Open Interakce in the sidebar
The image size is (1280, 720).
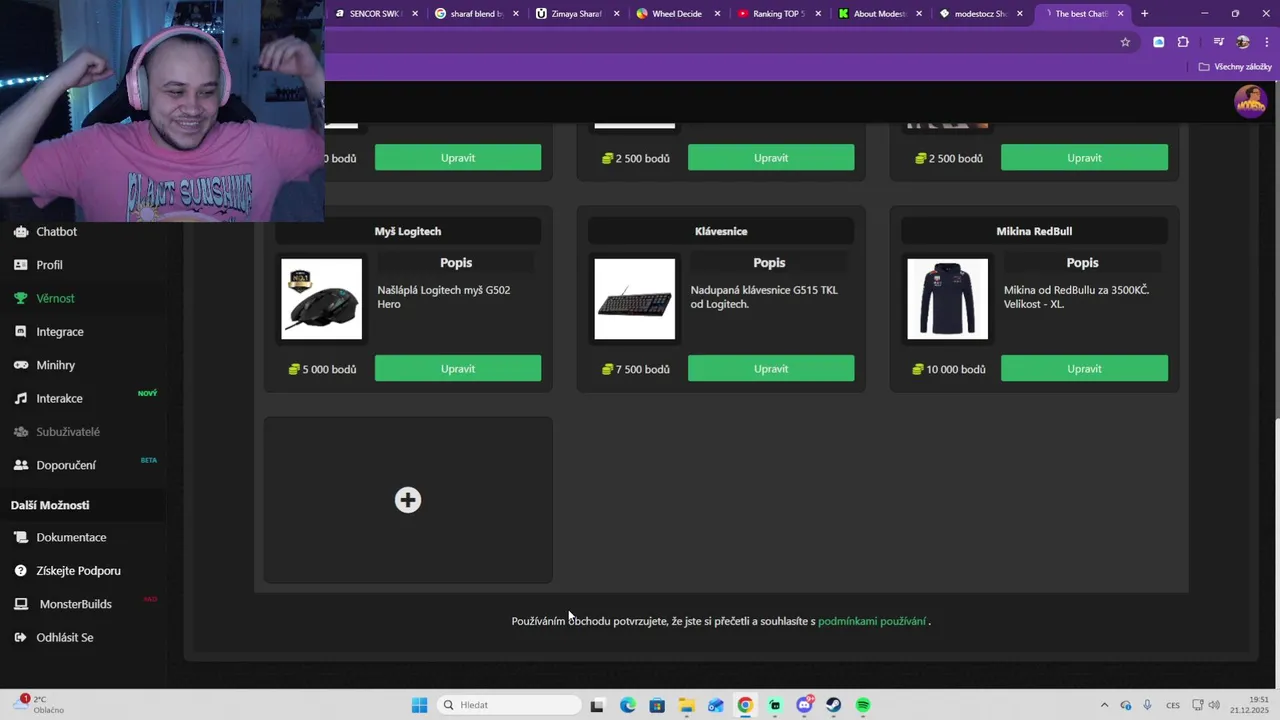[59, 398]
